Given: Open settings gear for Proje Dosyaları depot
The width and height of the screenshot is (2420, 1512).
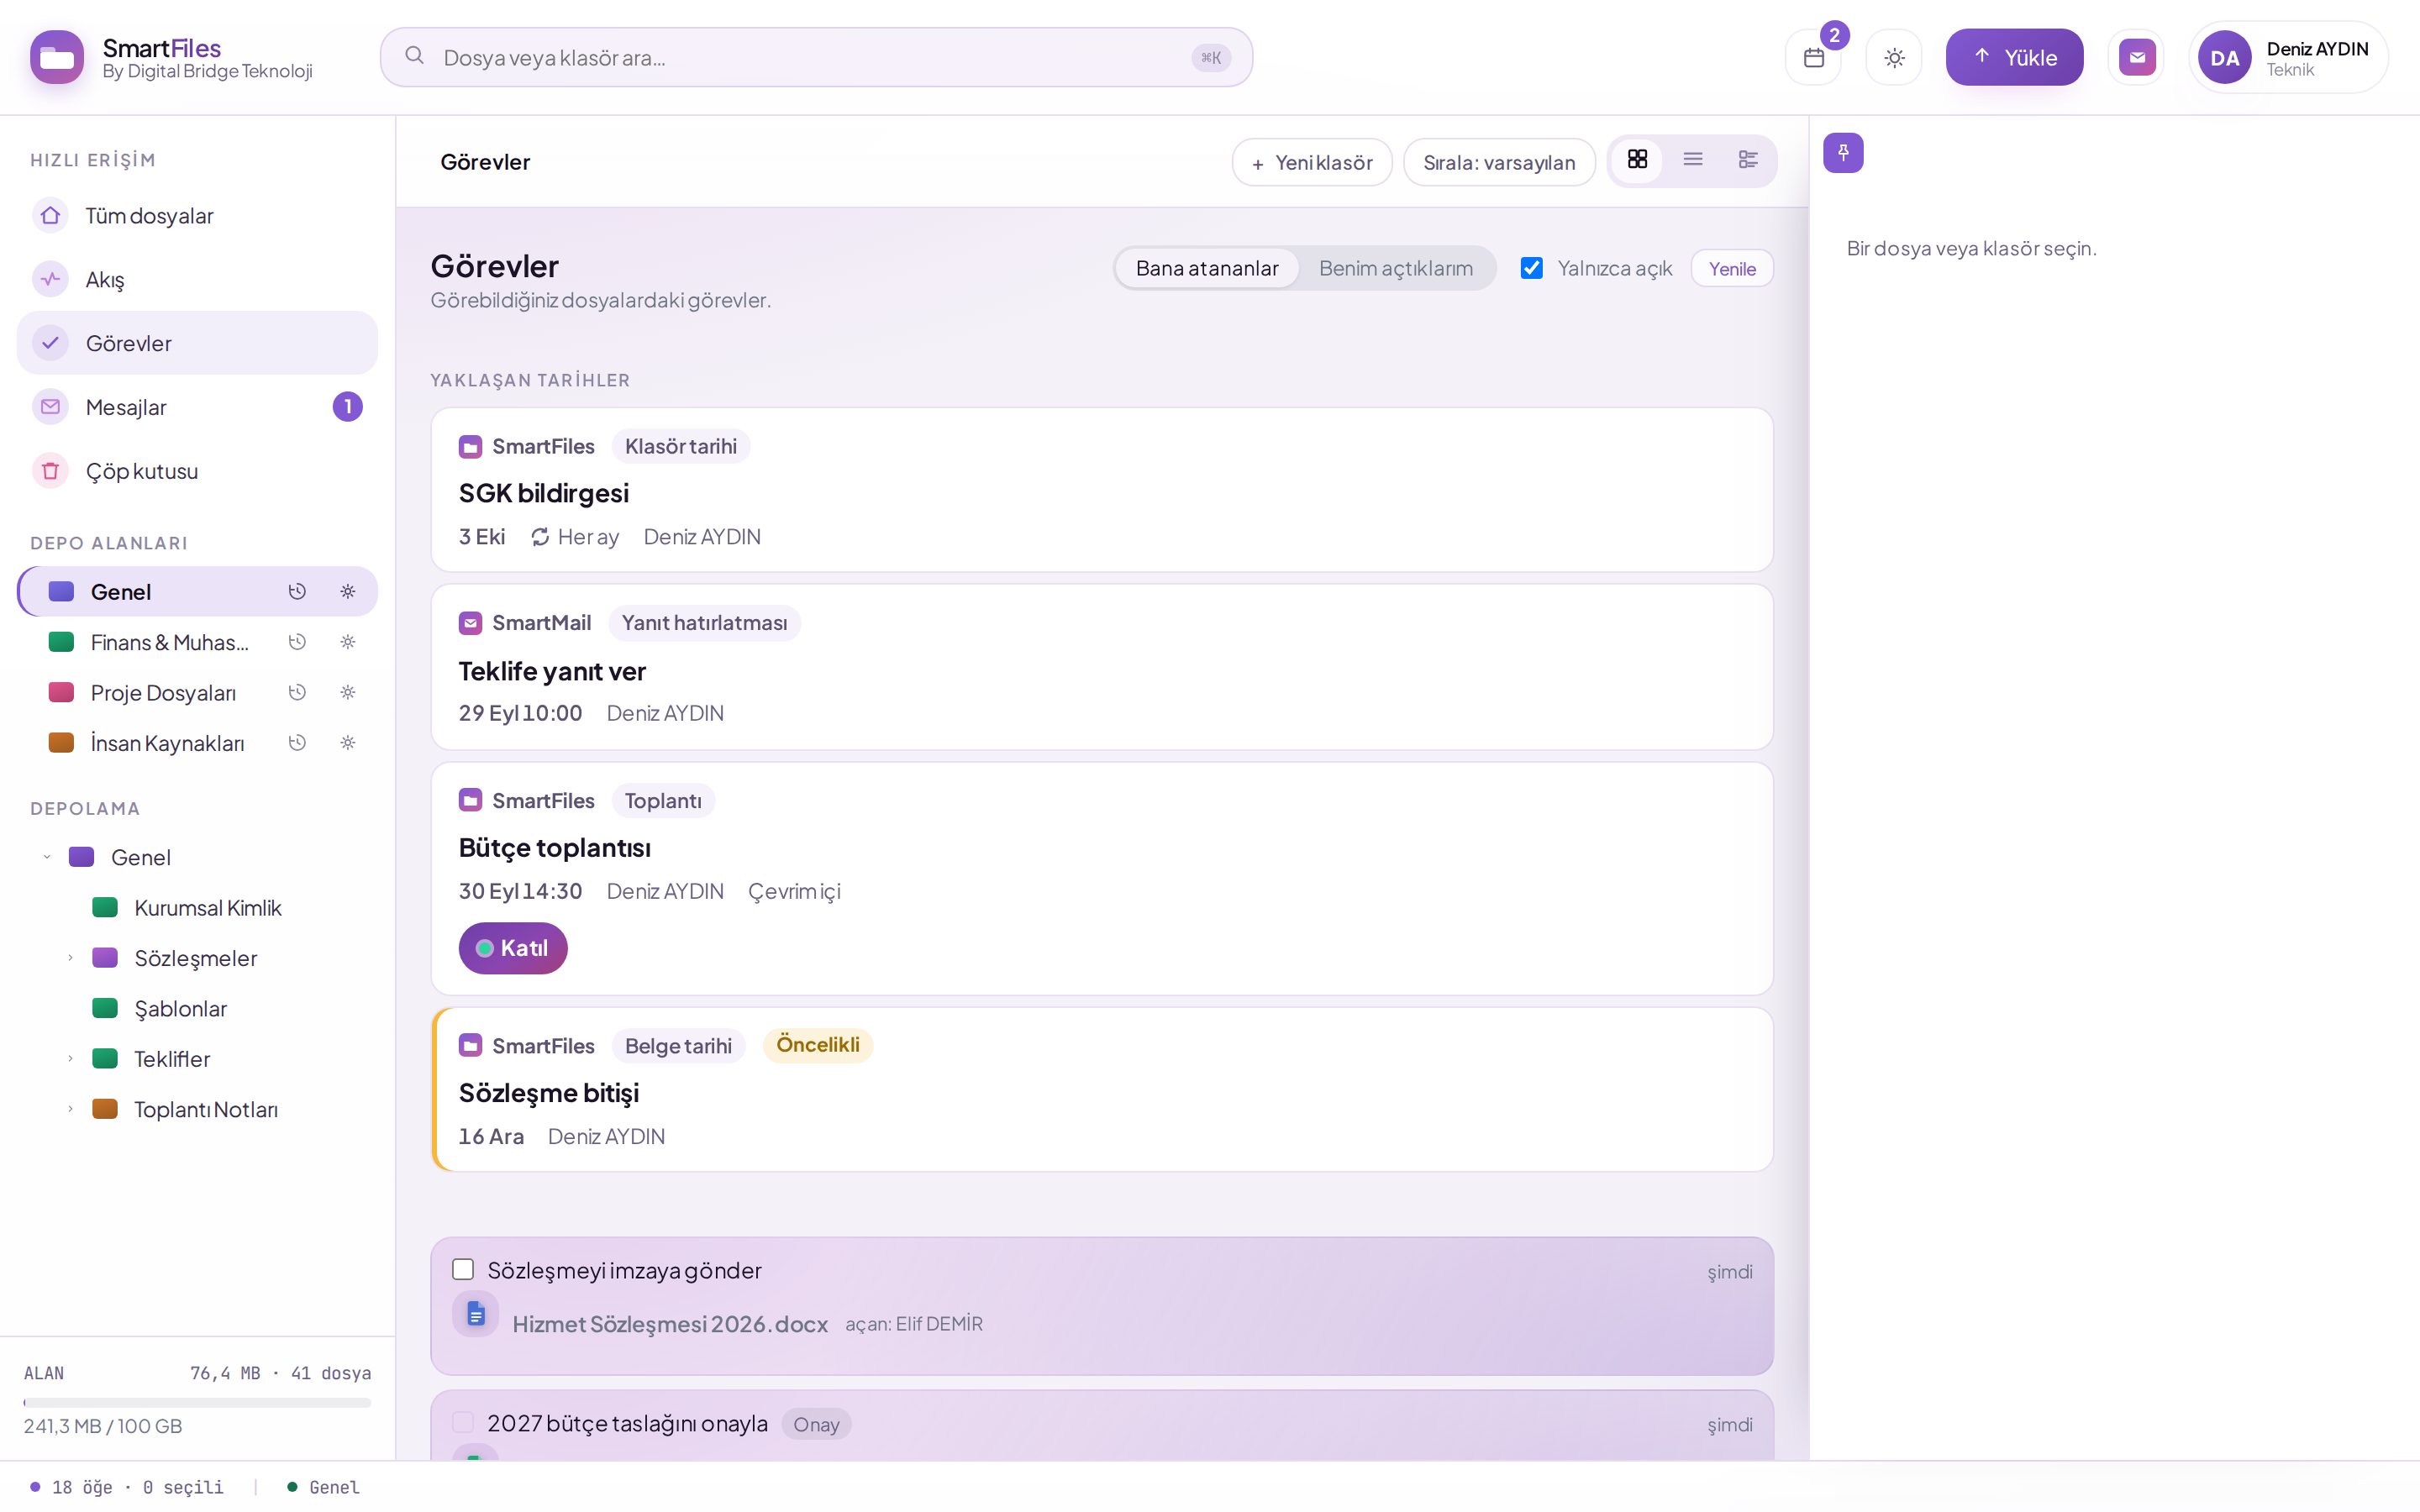Looking at the screenshot, I should coord(347,692).
